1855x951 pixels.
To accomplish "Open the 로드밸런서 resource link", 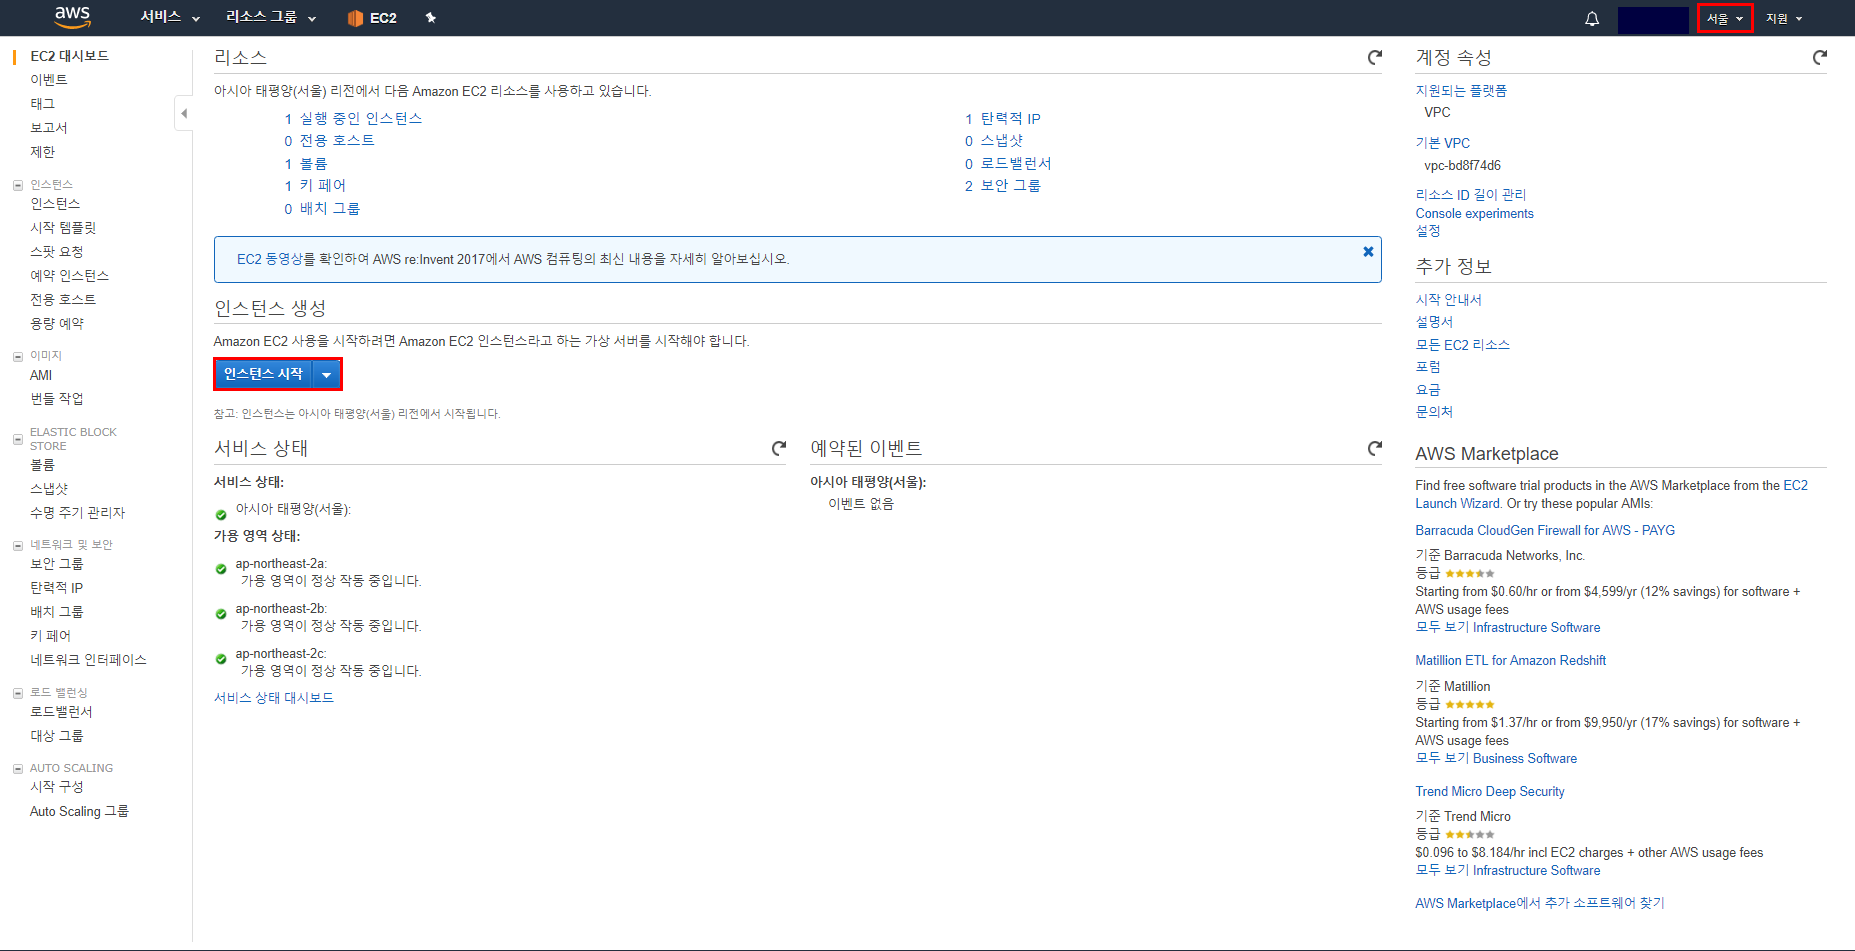I will click(1016, 164).
